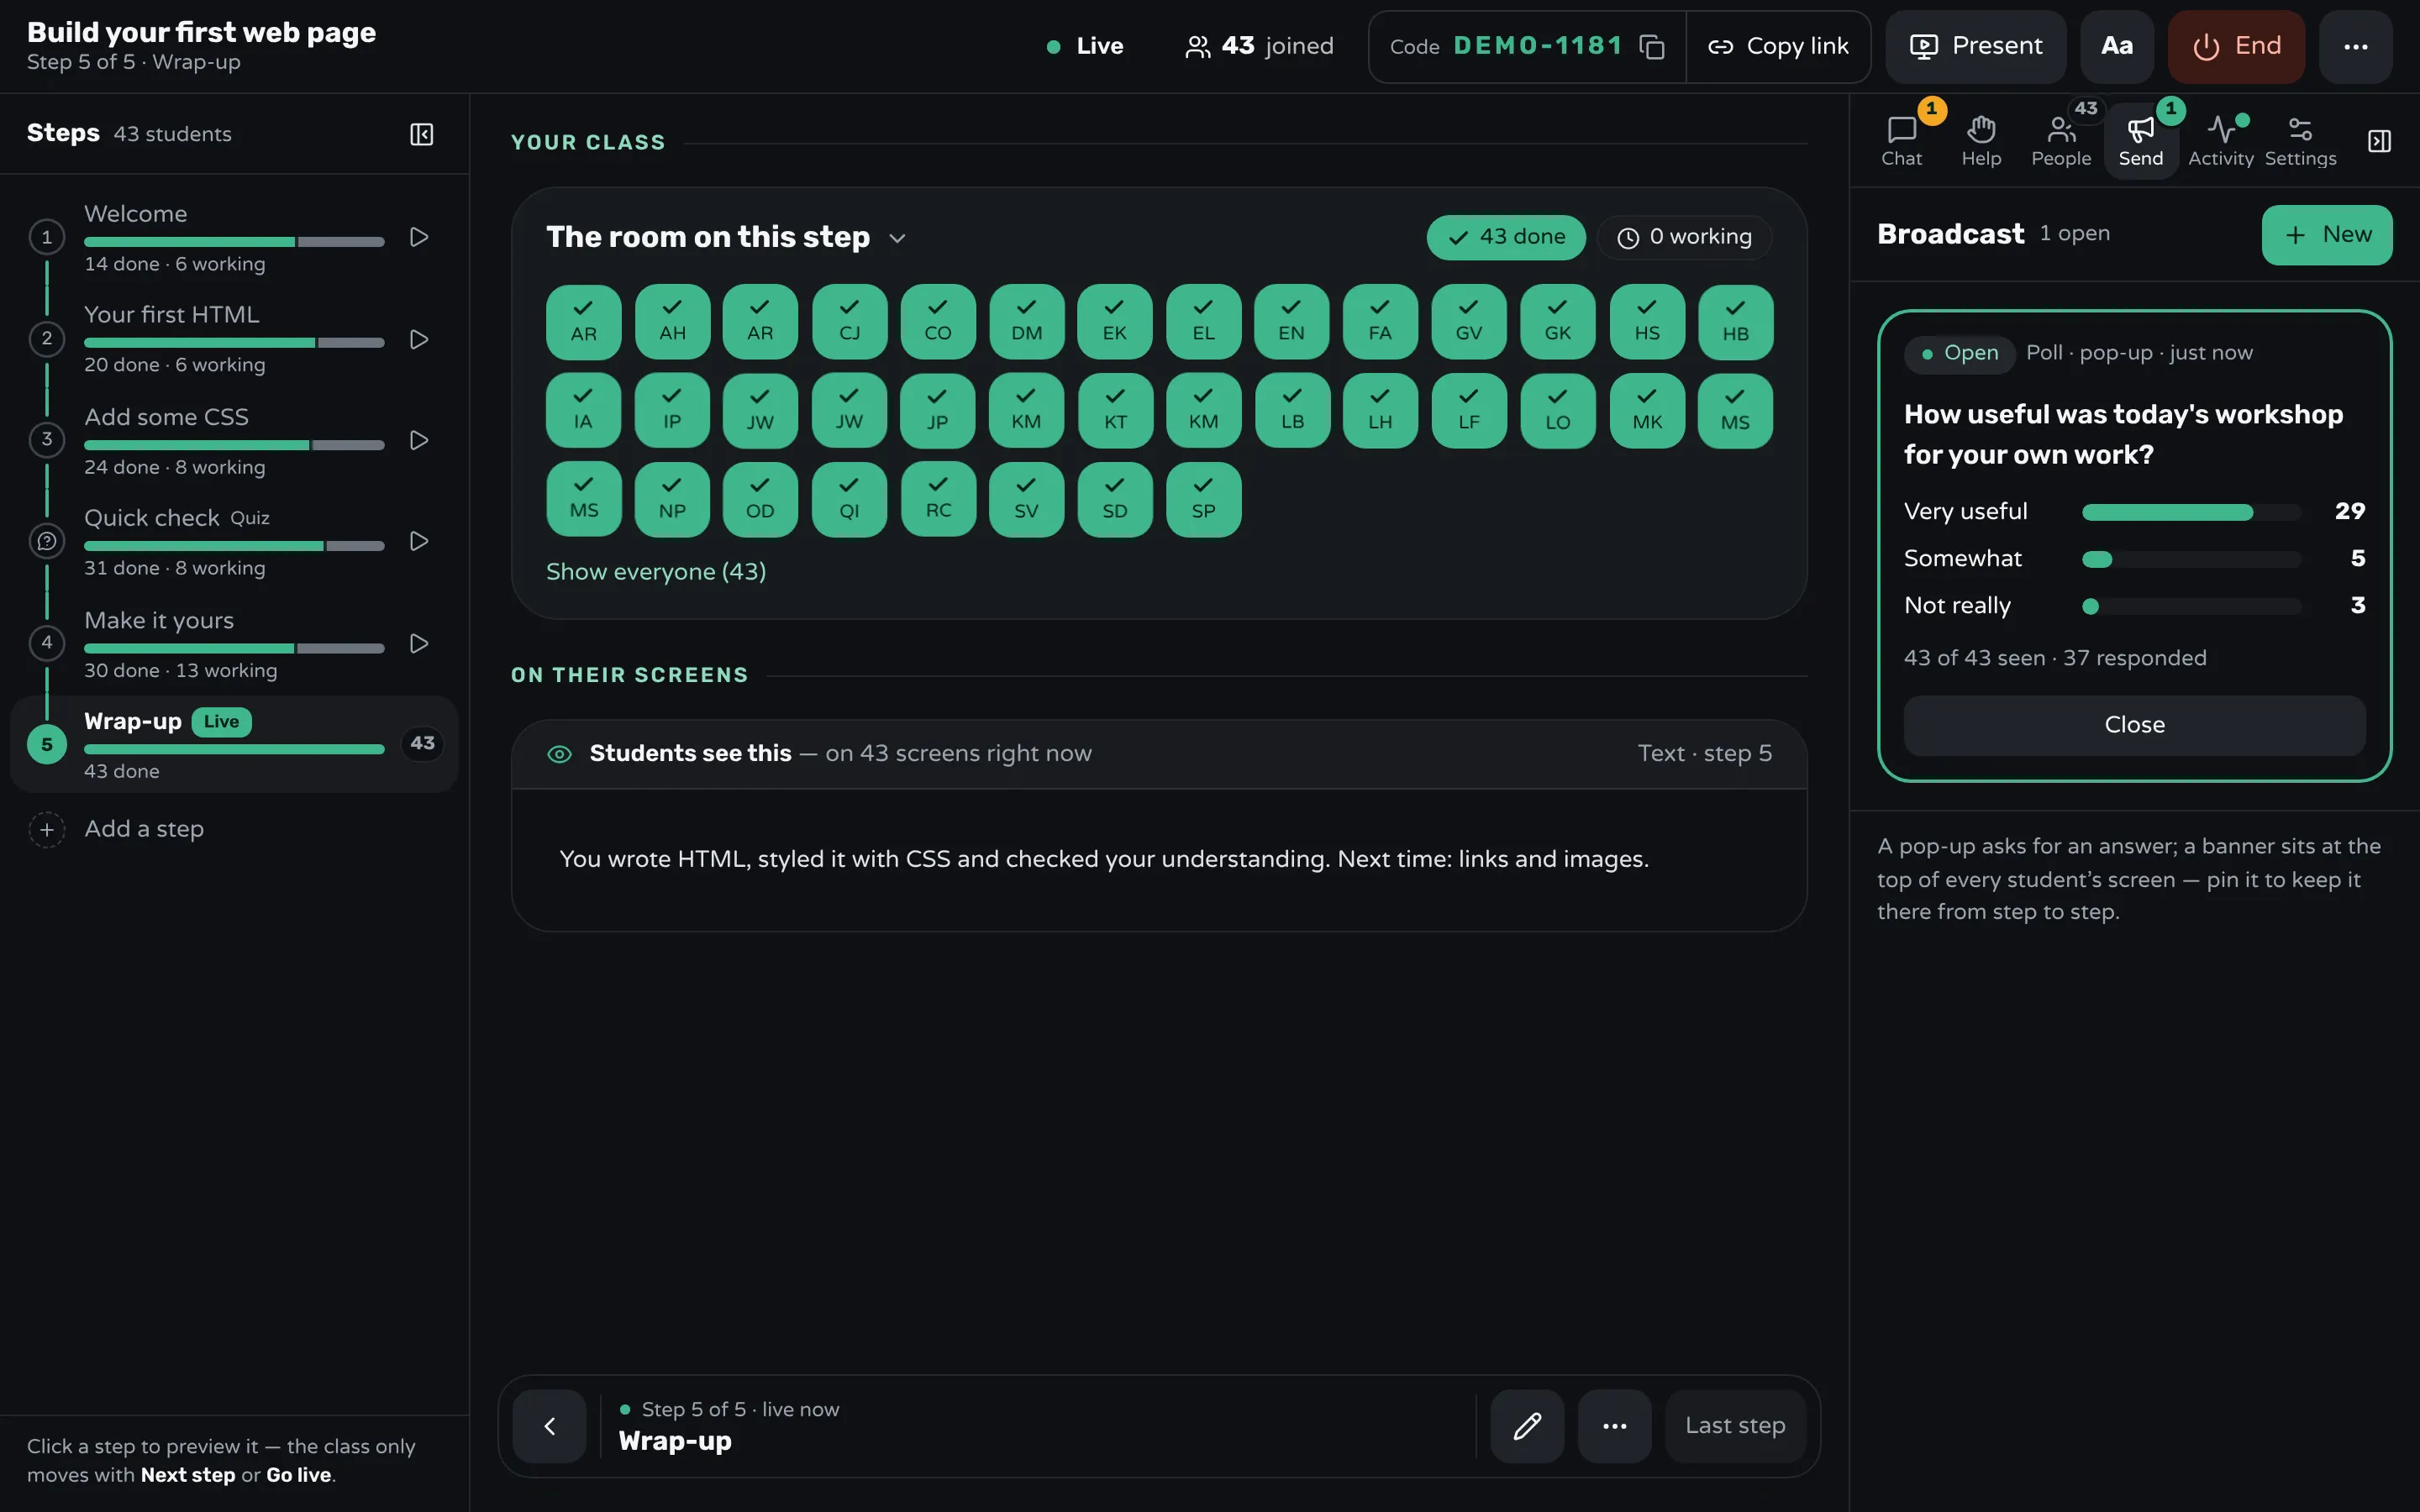
Task: Start Present mode
Action: 1975,47
